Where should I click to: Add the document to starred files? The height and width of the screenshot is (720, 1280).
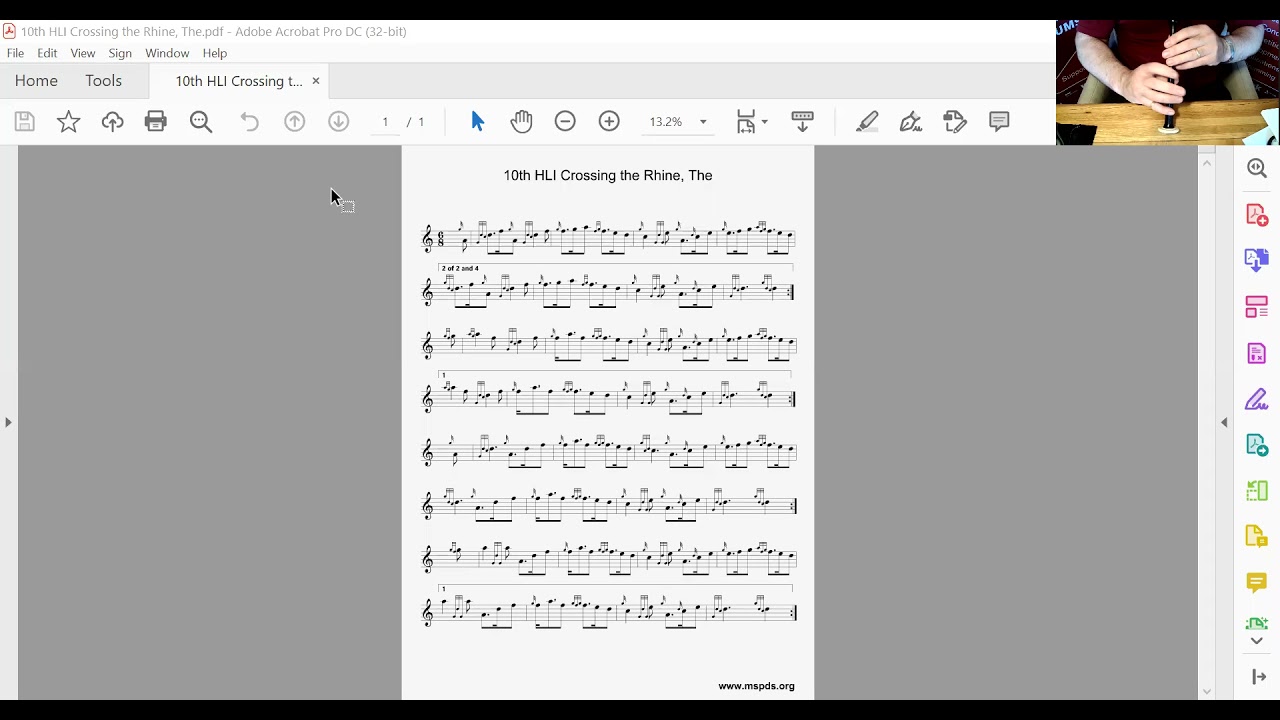[x=68, y=121]
